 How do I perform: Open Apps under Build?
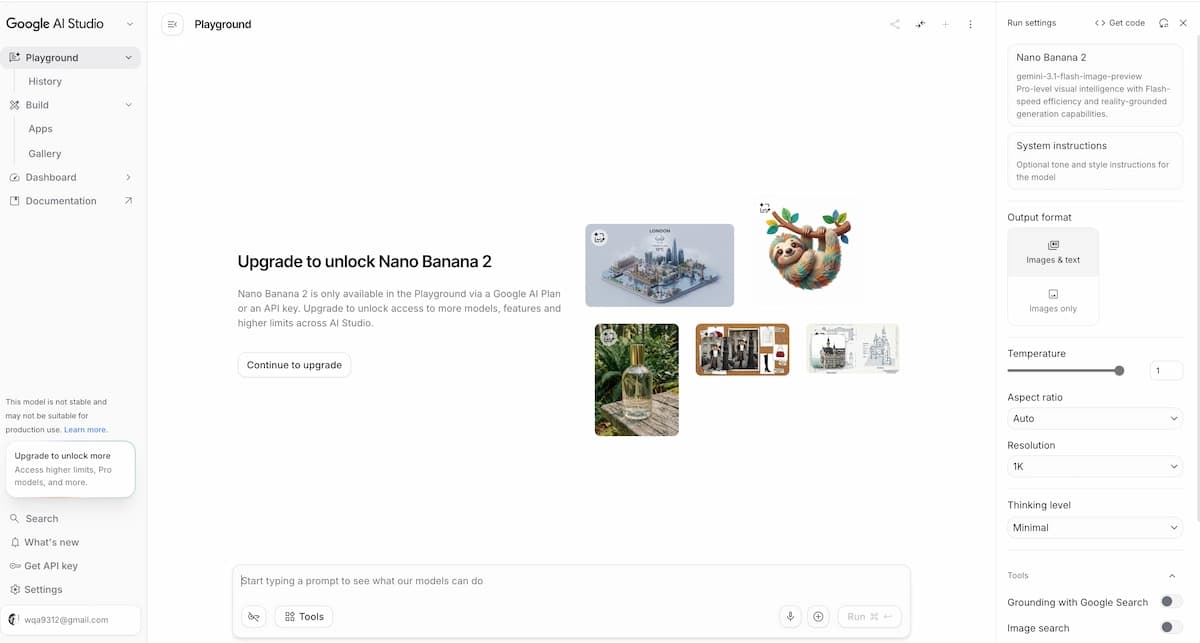tap(40, 129)
